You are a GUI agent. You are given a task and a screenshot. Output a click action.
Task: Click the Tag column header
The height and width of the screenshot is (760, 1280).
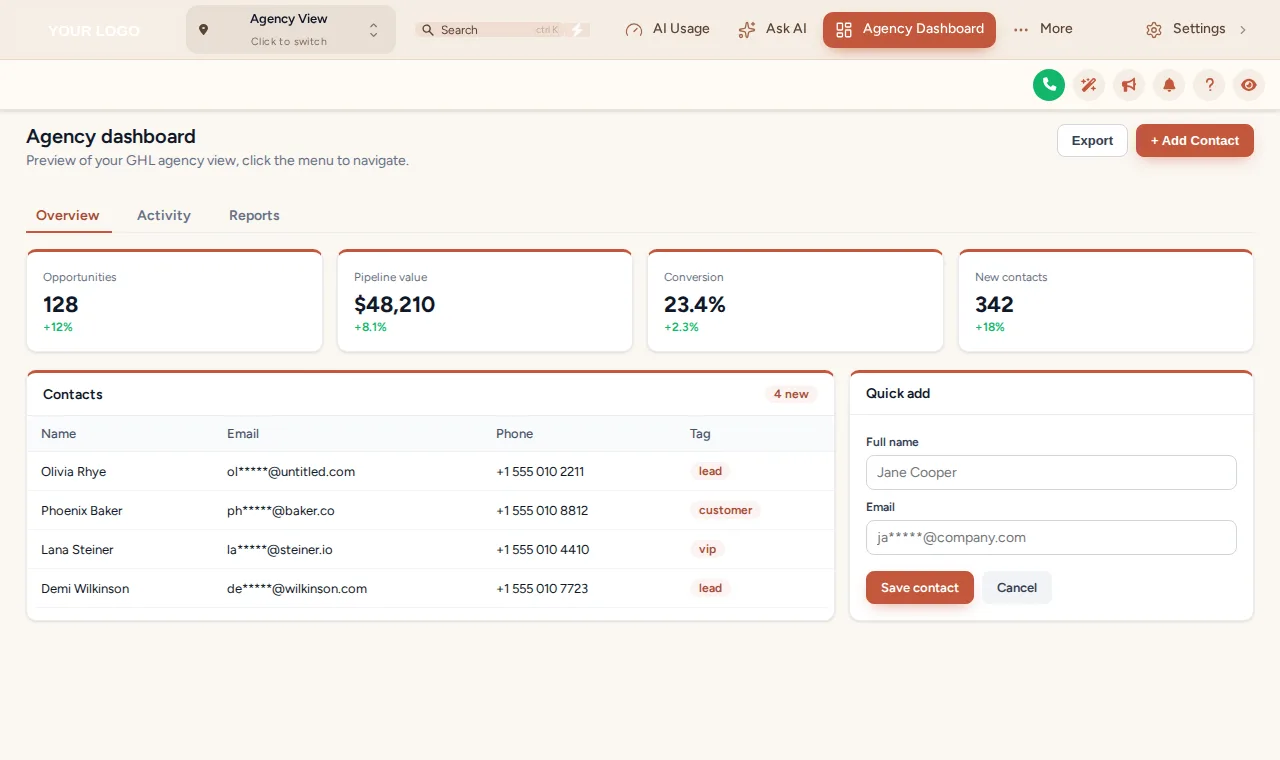(x=700, y=434)
